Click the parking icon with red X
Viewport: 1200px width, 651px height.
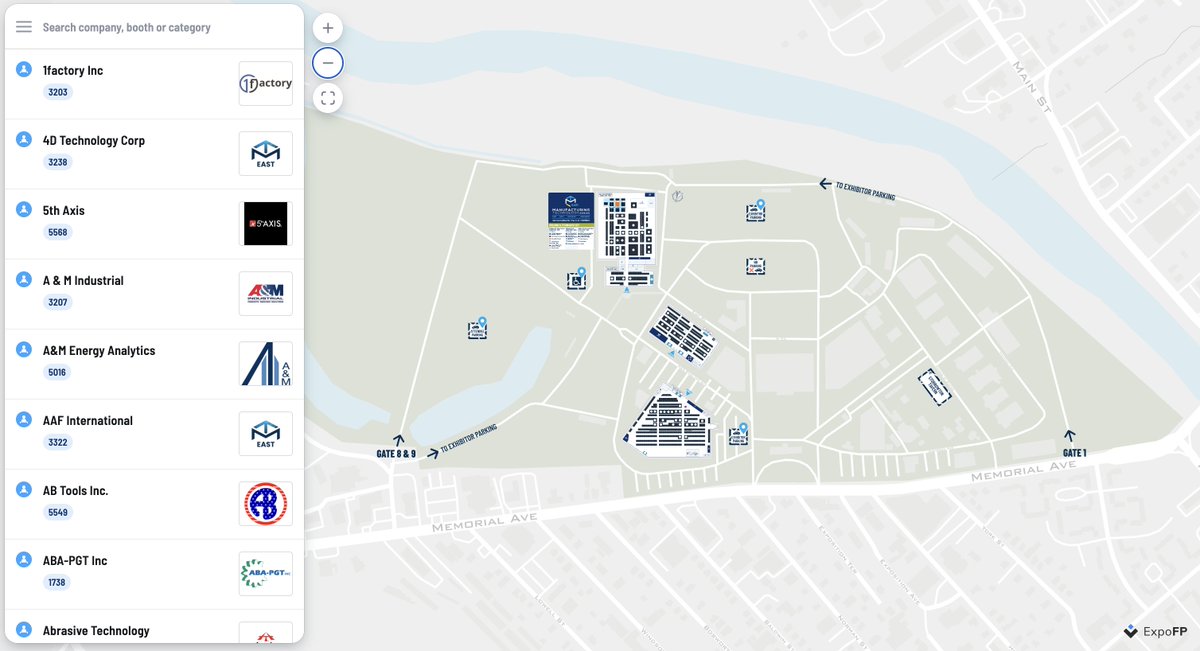pos(755,266)
